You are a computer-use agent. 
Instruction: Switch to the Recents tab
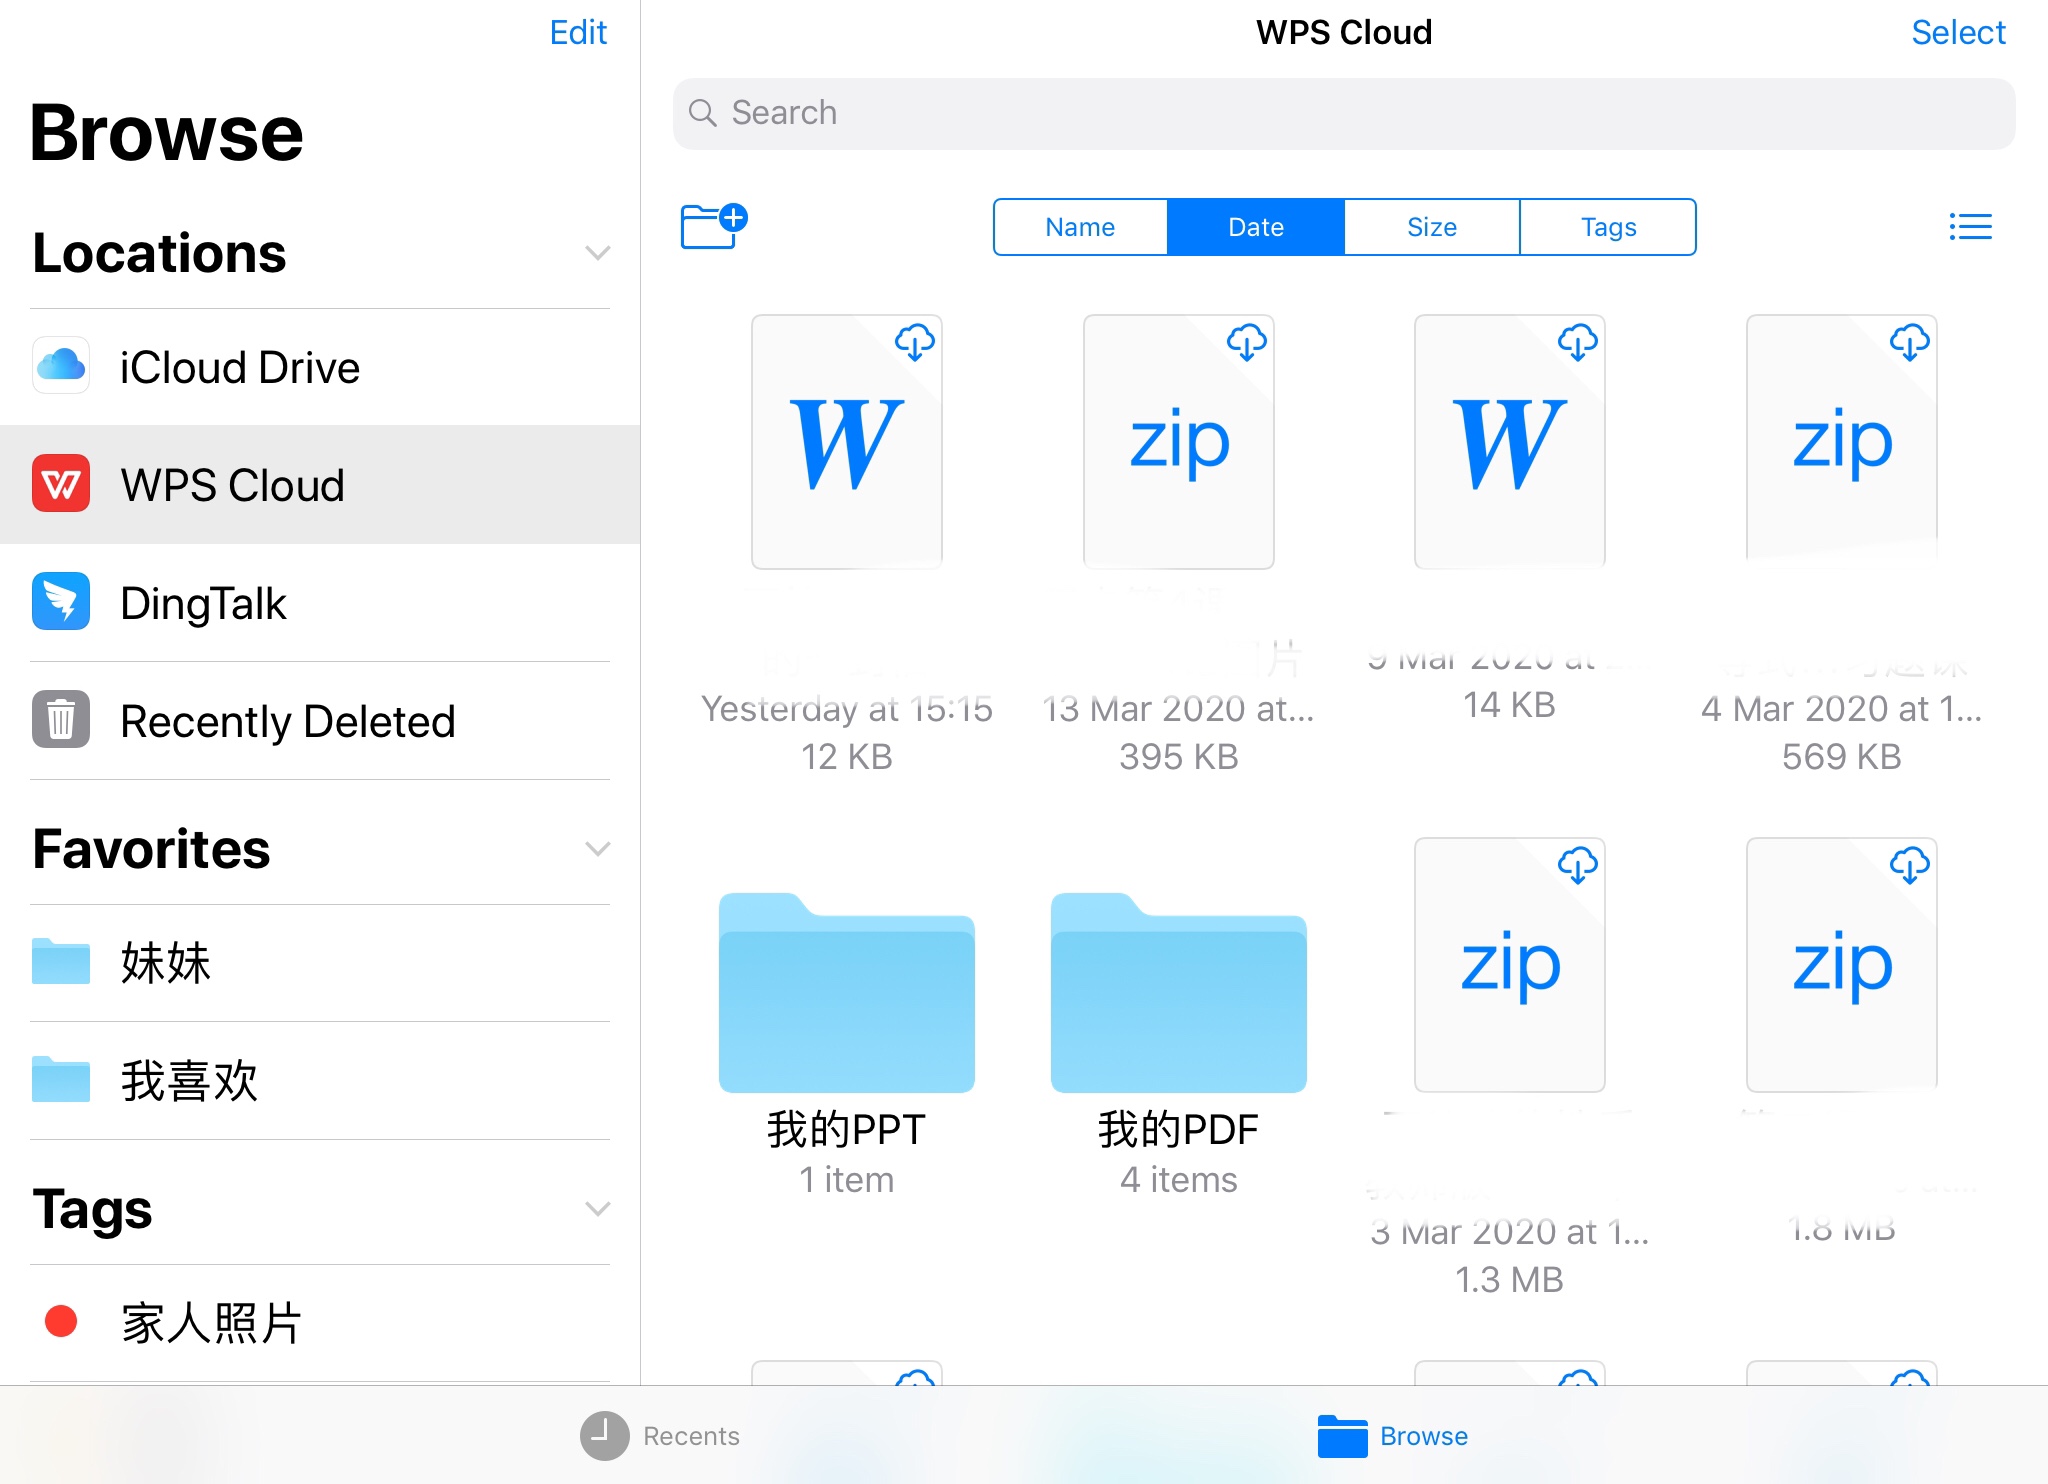coord(660,1436)
